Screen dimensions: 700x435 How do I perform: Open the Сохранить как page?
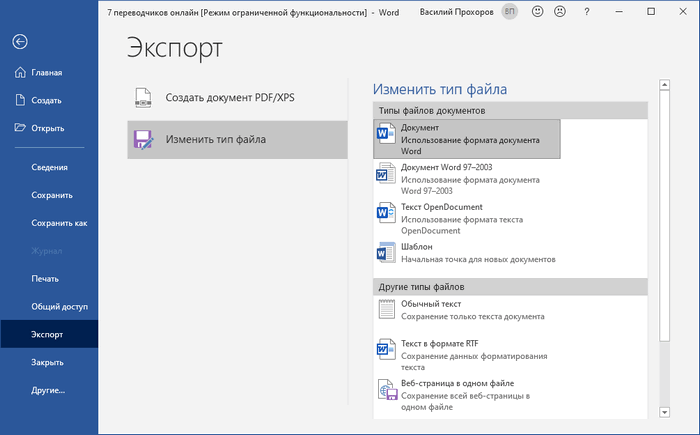coord(59,223)
